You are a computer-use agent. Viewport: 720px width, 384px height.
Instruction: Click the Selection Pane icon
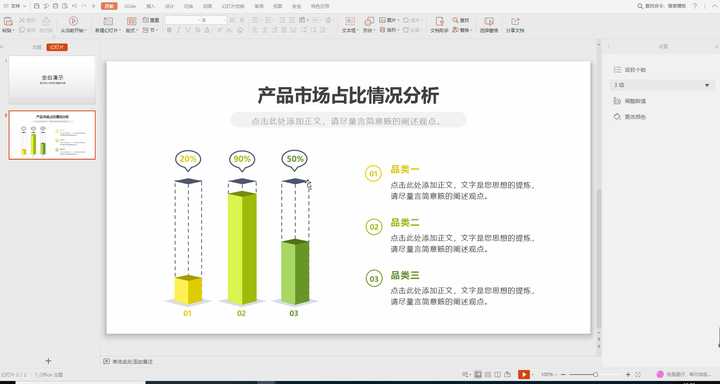[x=489, y=21]
